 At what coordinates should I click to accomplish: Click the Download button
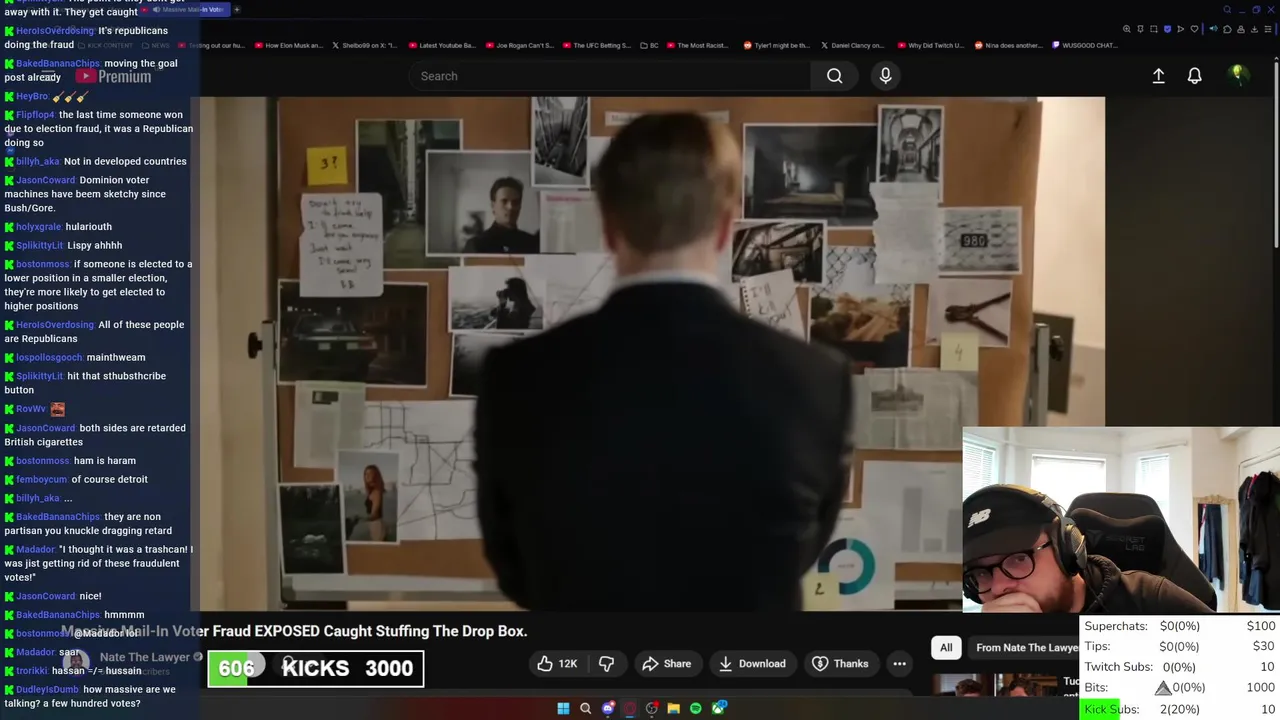coord(752,663)
